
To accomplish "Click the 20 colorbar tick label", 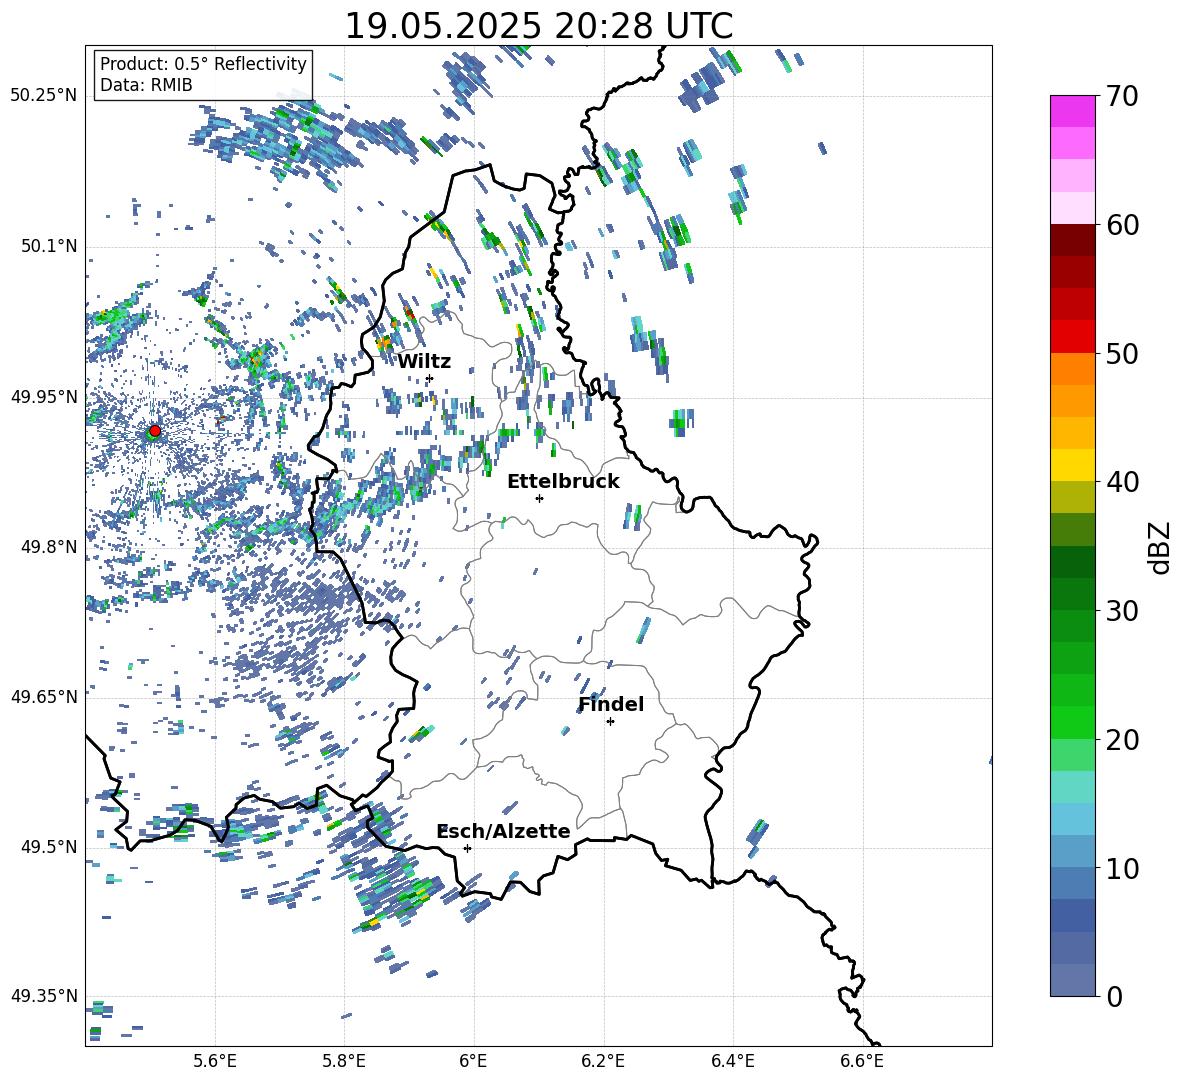I will tap(1122, 740).
